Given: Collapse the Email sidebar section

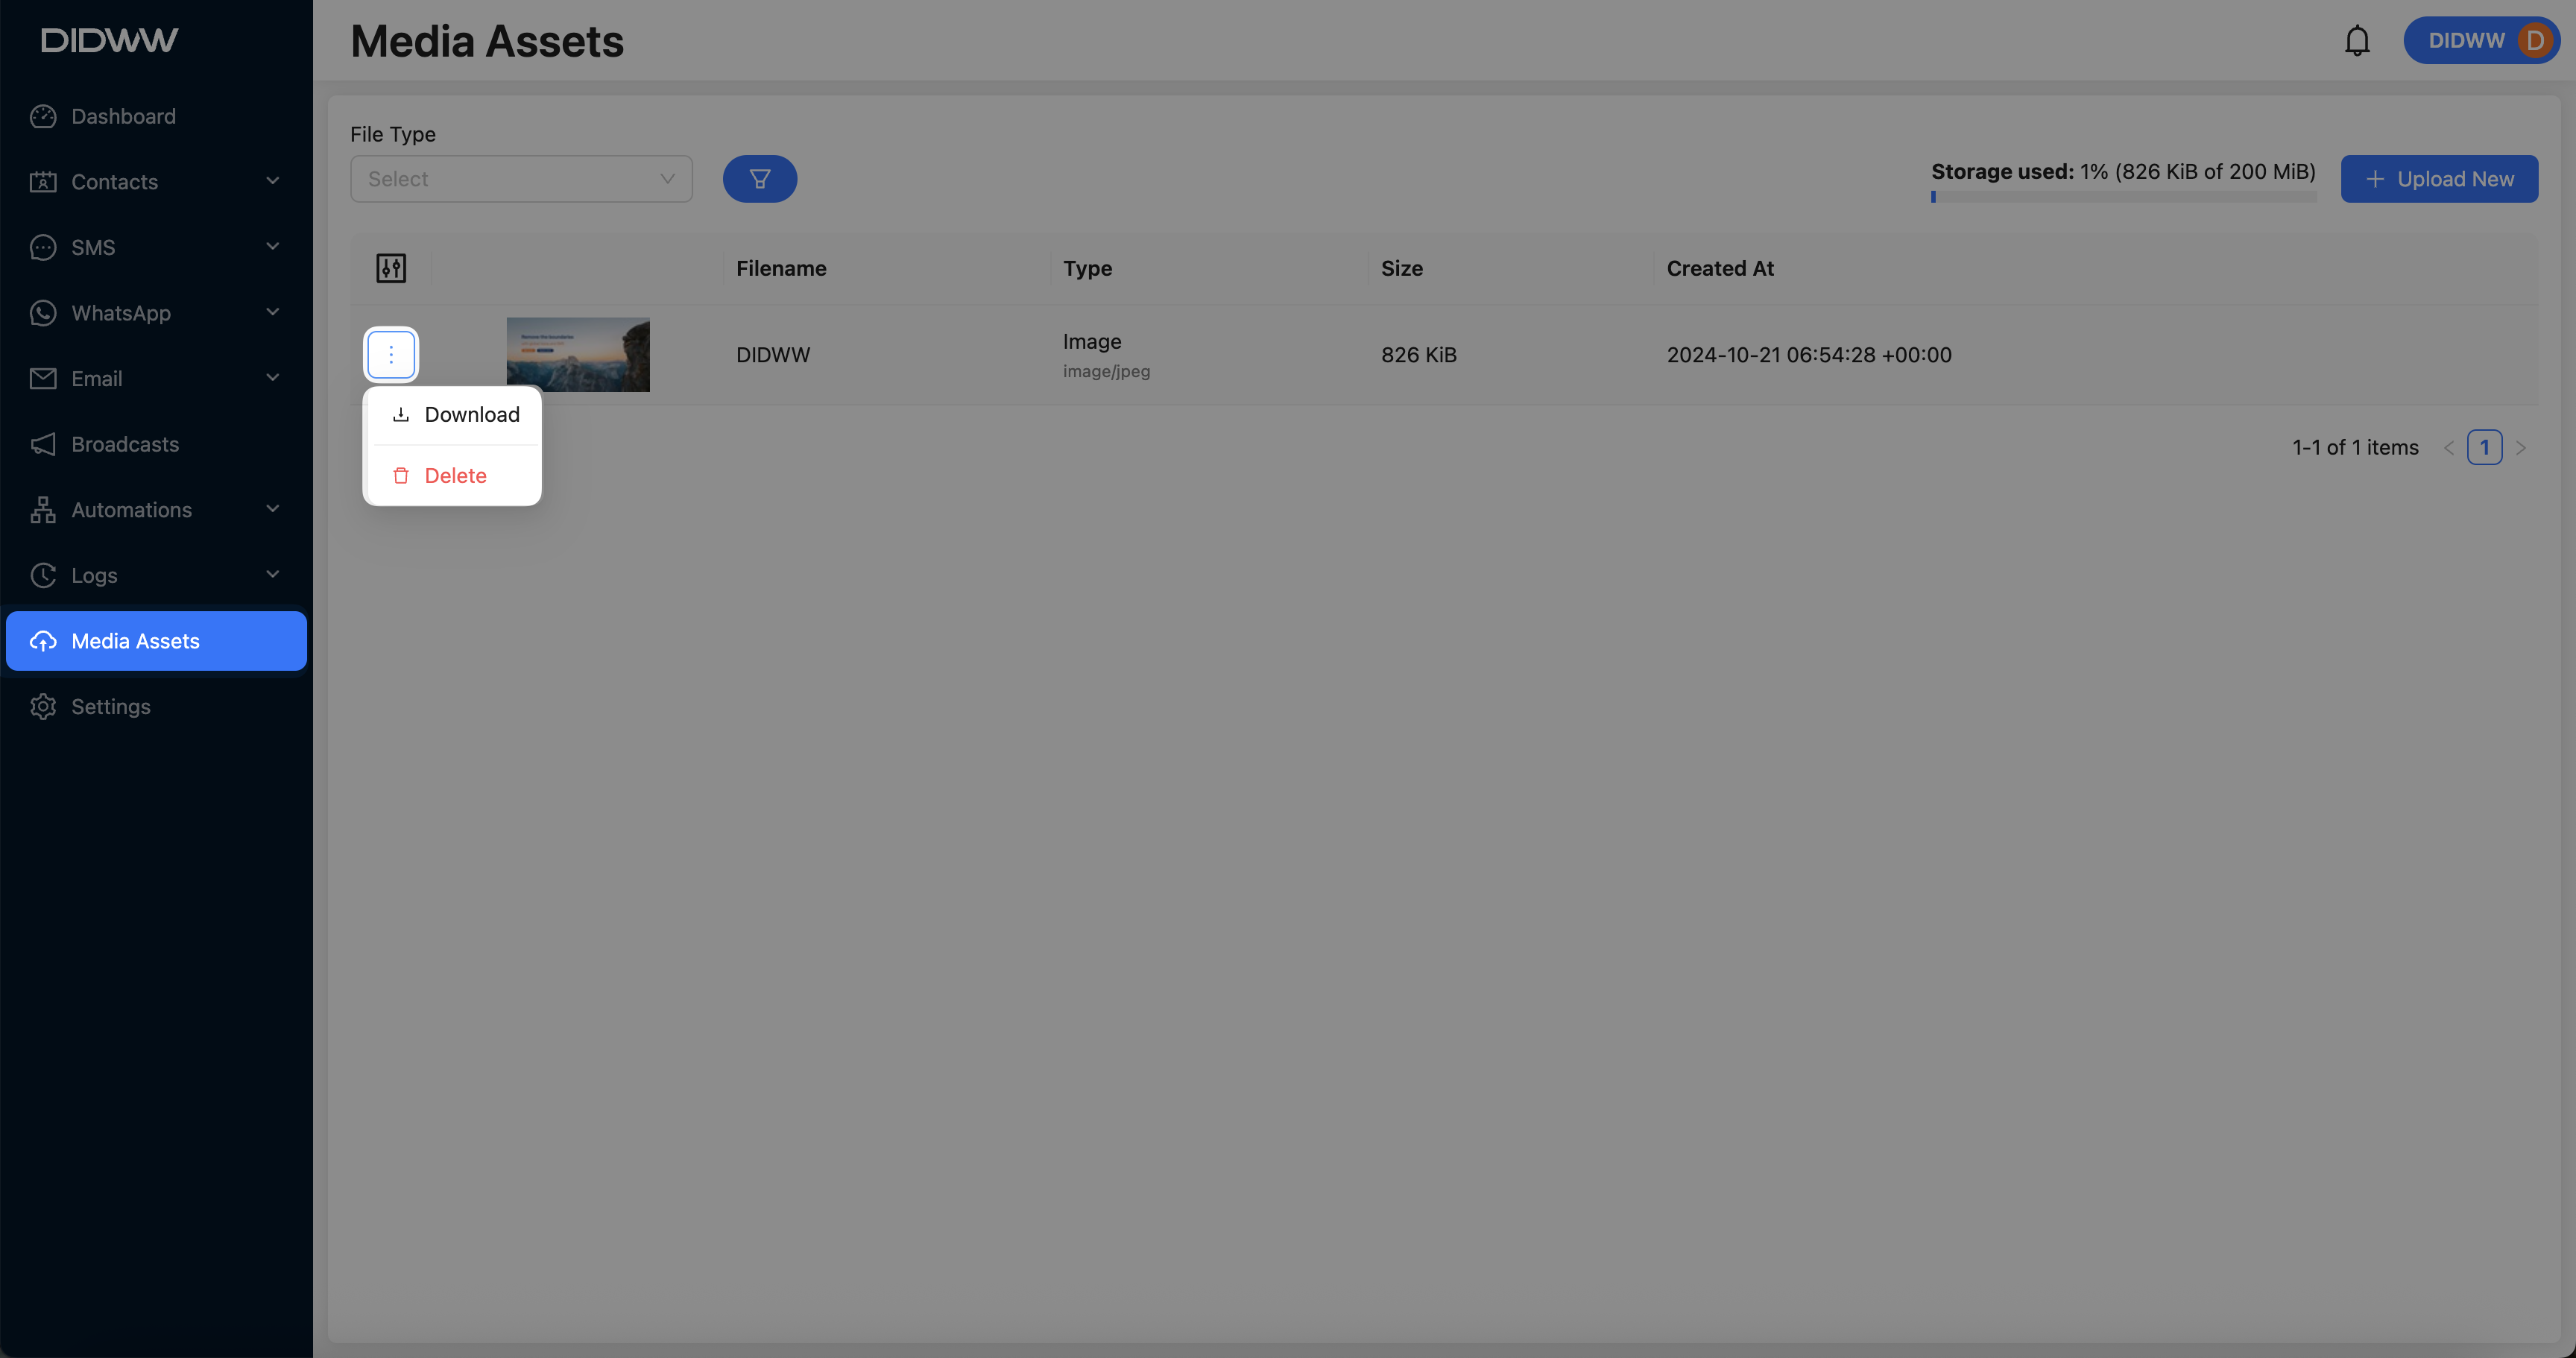Looking at the screenshot, I should pyautogui.click(x=272, y=378).
